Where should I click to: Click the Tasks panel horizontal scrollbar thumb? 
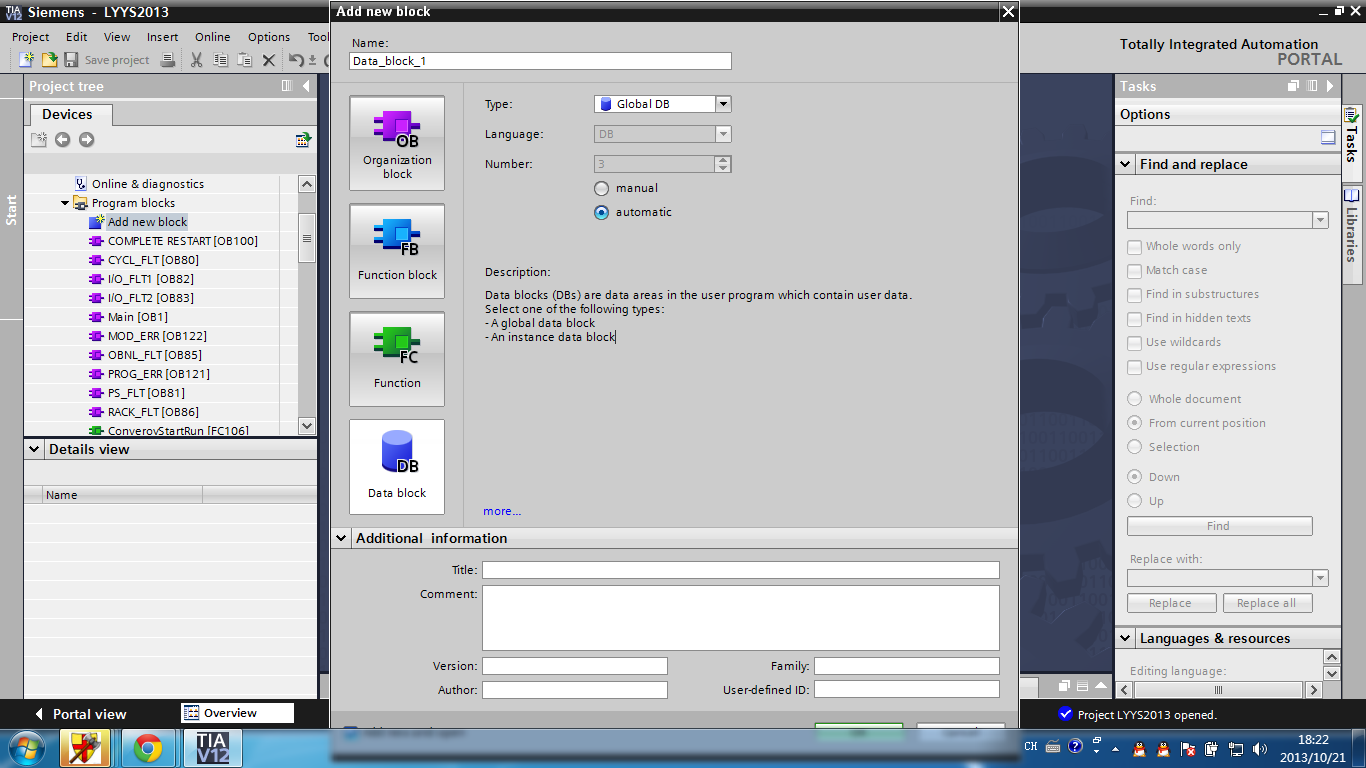1219,690
